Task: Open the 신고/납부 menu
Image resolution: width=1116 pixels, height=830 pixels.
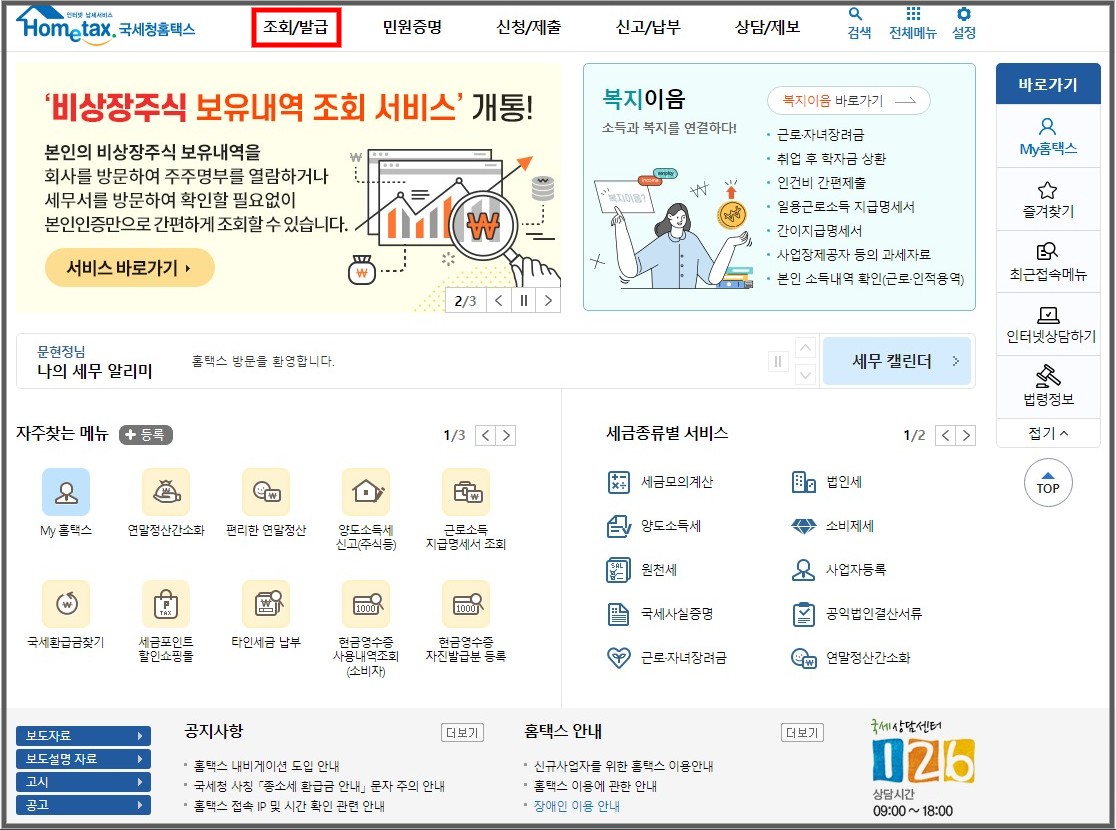Action: click(648, 28)
